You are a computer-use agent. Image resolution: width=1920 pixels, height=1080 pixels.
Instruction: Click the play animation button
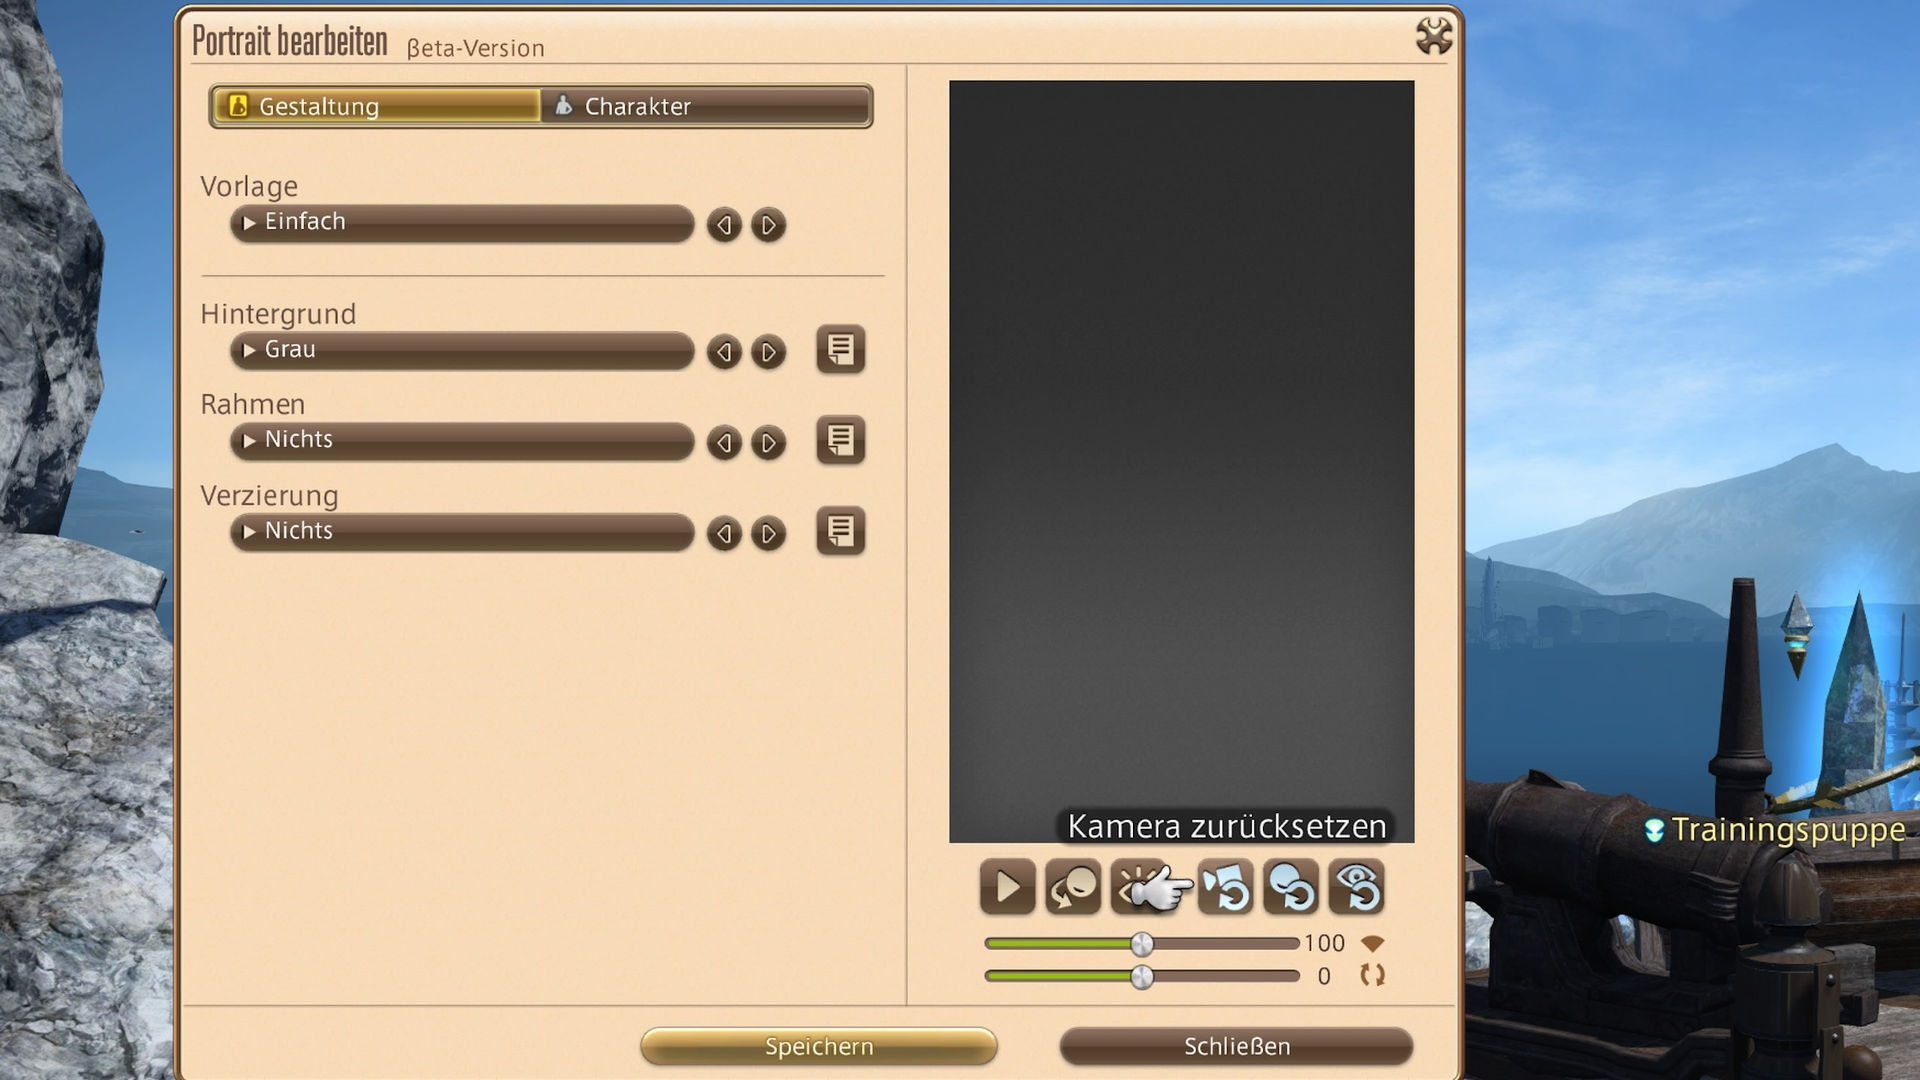coord(1007,887)
